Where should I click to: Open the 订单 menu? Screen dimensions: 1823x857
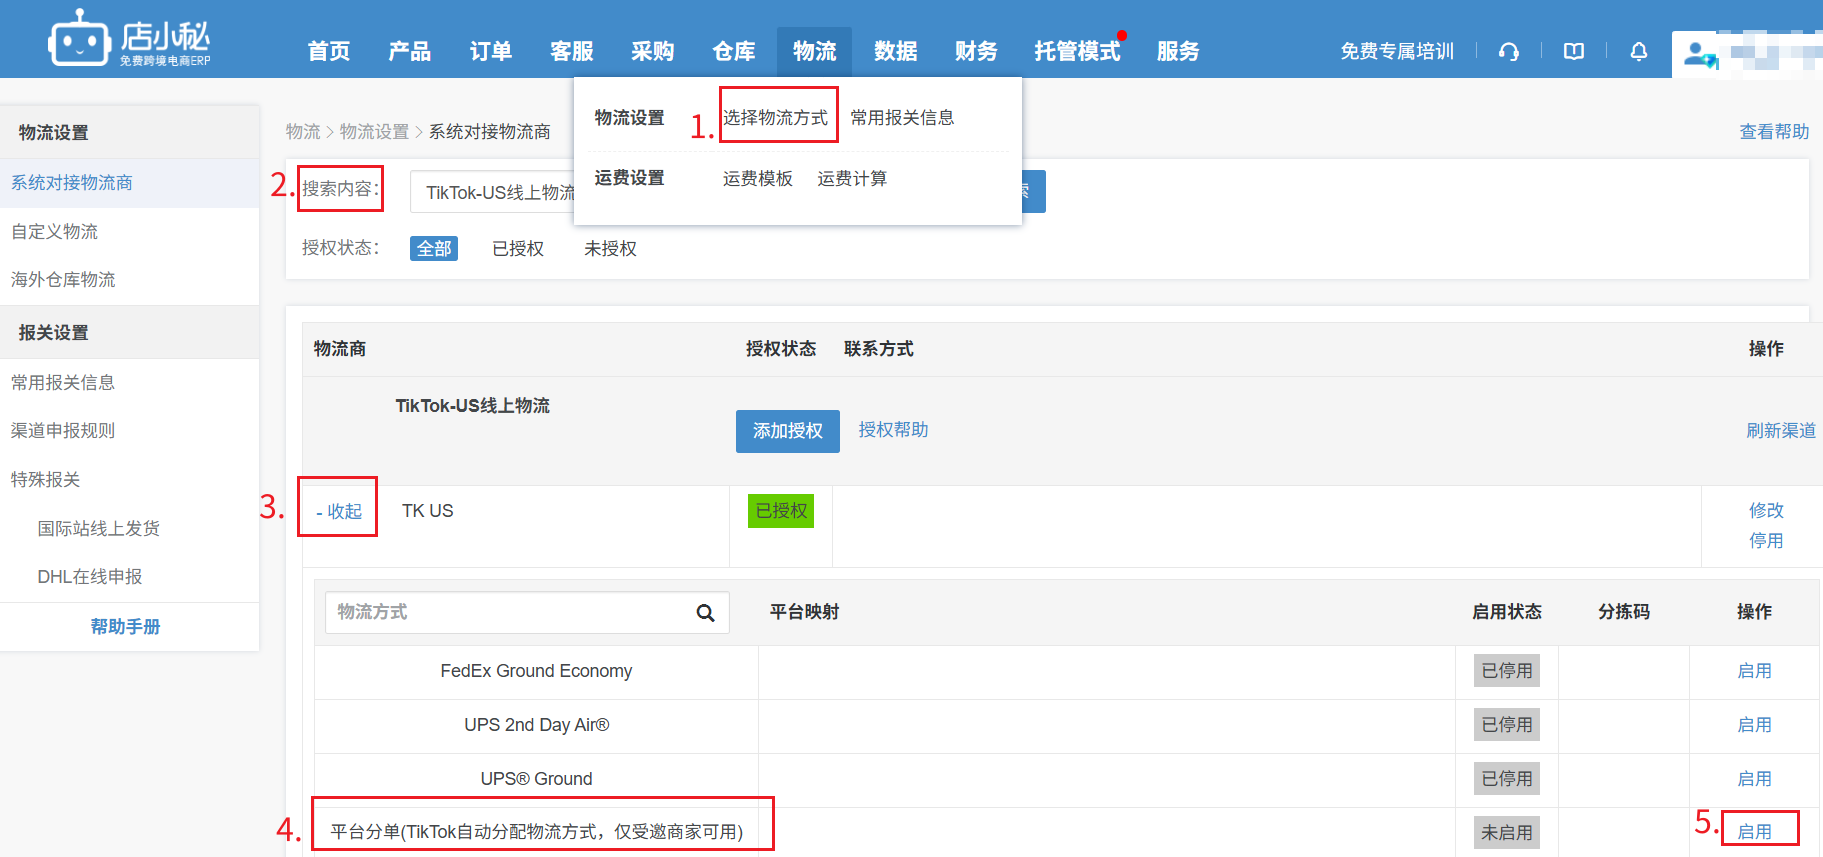tap(491, 51)
